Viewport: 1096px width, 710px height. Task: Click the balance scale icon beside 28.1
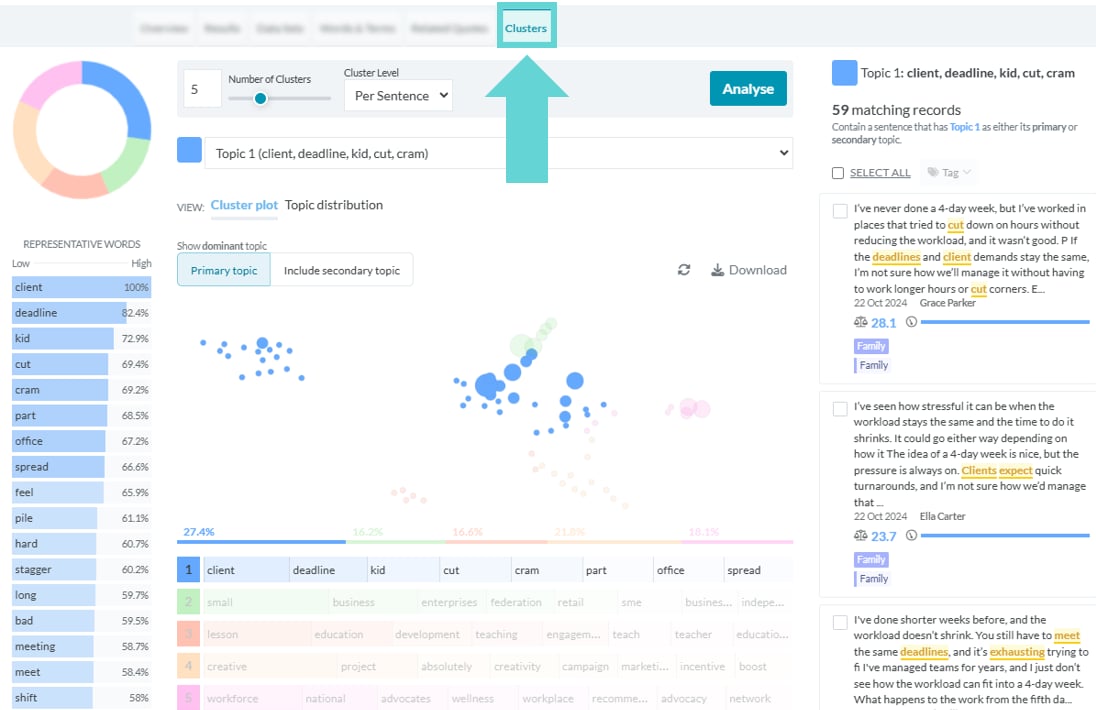pyautogui.click(x=860, y=322)
